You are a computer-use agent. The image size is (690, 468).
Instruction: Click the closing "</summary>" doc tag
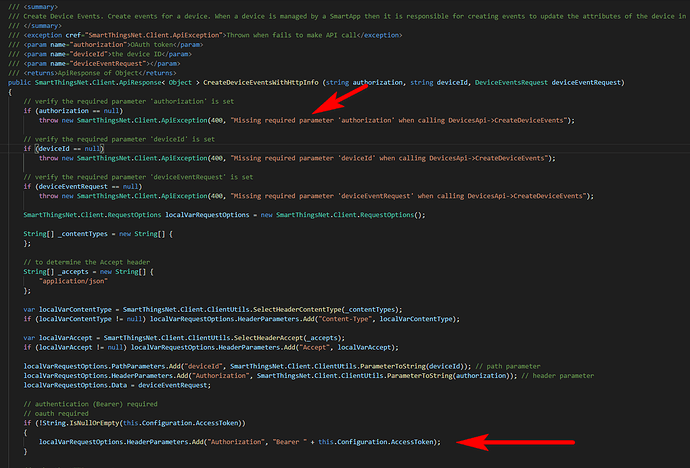[43, 26]
